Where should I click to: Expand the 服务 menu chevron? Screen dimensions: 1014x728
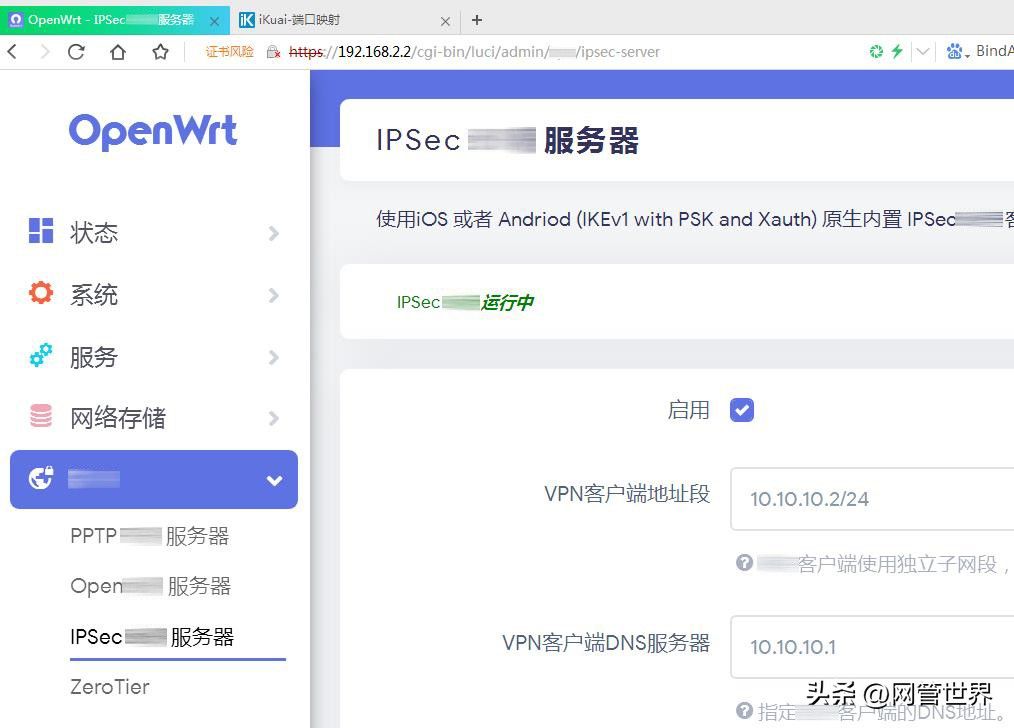[x=274, y=358]
